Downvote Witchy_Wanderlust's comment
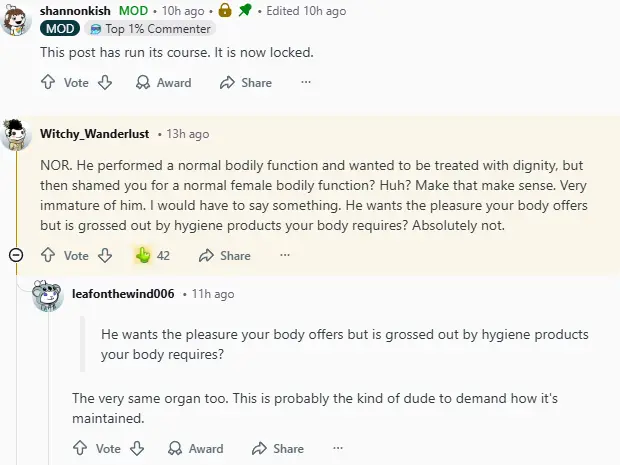Screen dimensions: 620x465 coord(105,256)
